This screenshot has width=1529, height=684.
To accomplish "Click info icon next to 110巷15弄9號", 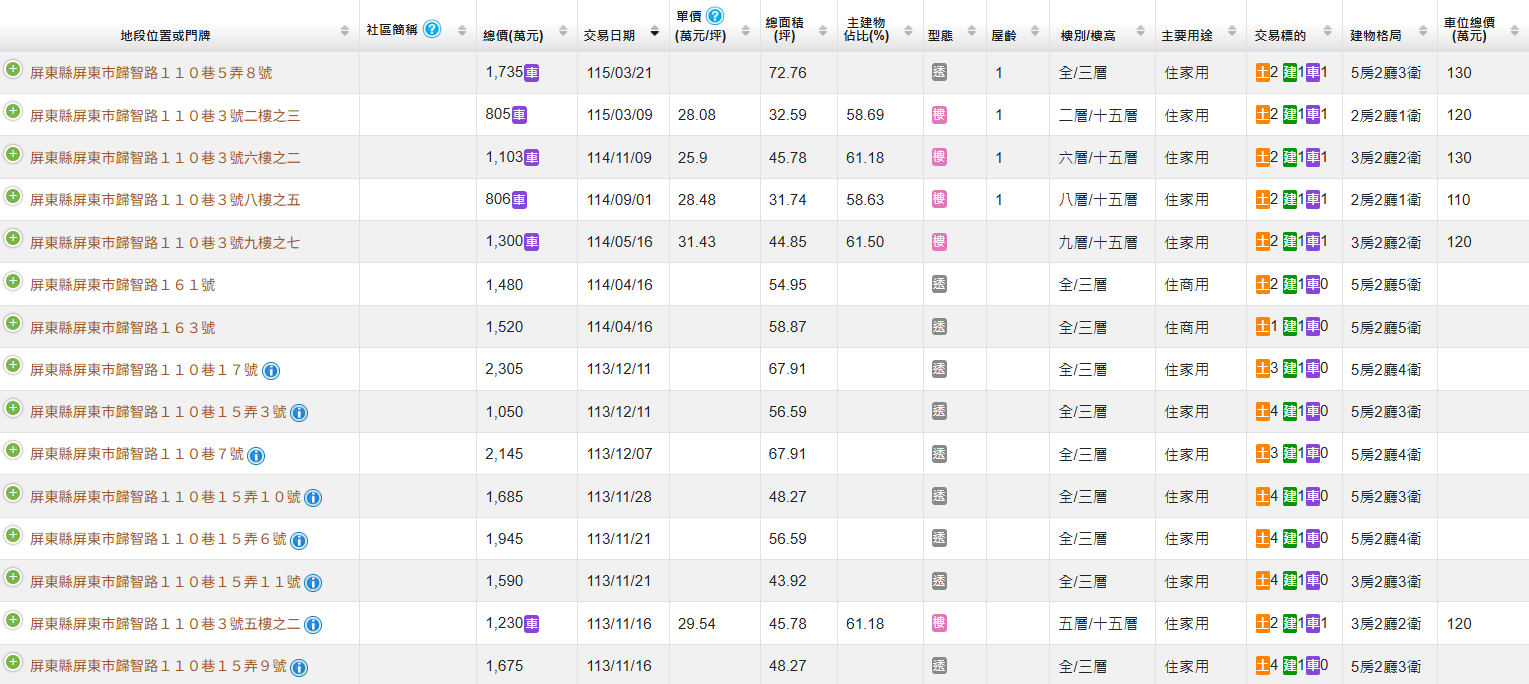I will 299,668.
